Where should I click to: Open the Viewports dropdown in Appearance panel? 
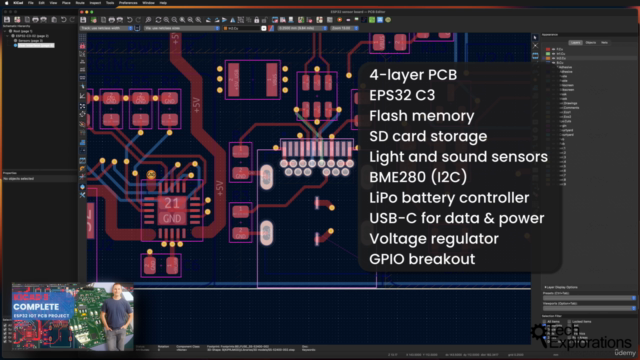pyautogui.click(x=589, y=308)
